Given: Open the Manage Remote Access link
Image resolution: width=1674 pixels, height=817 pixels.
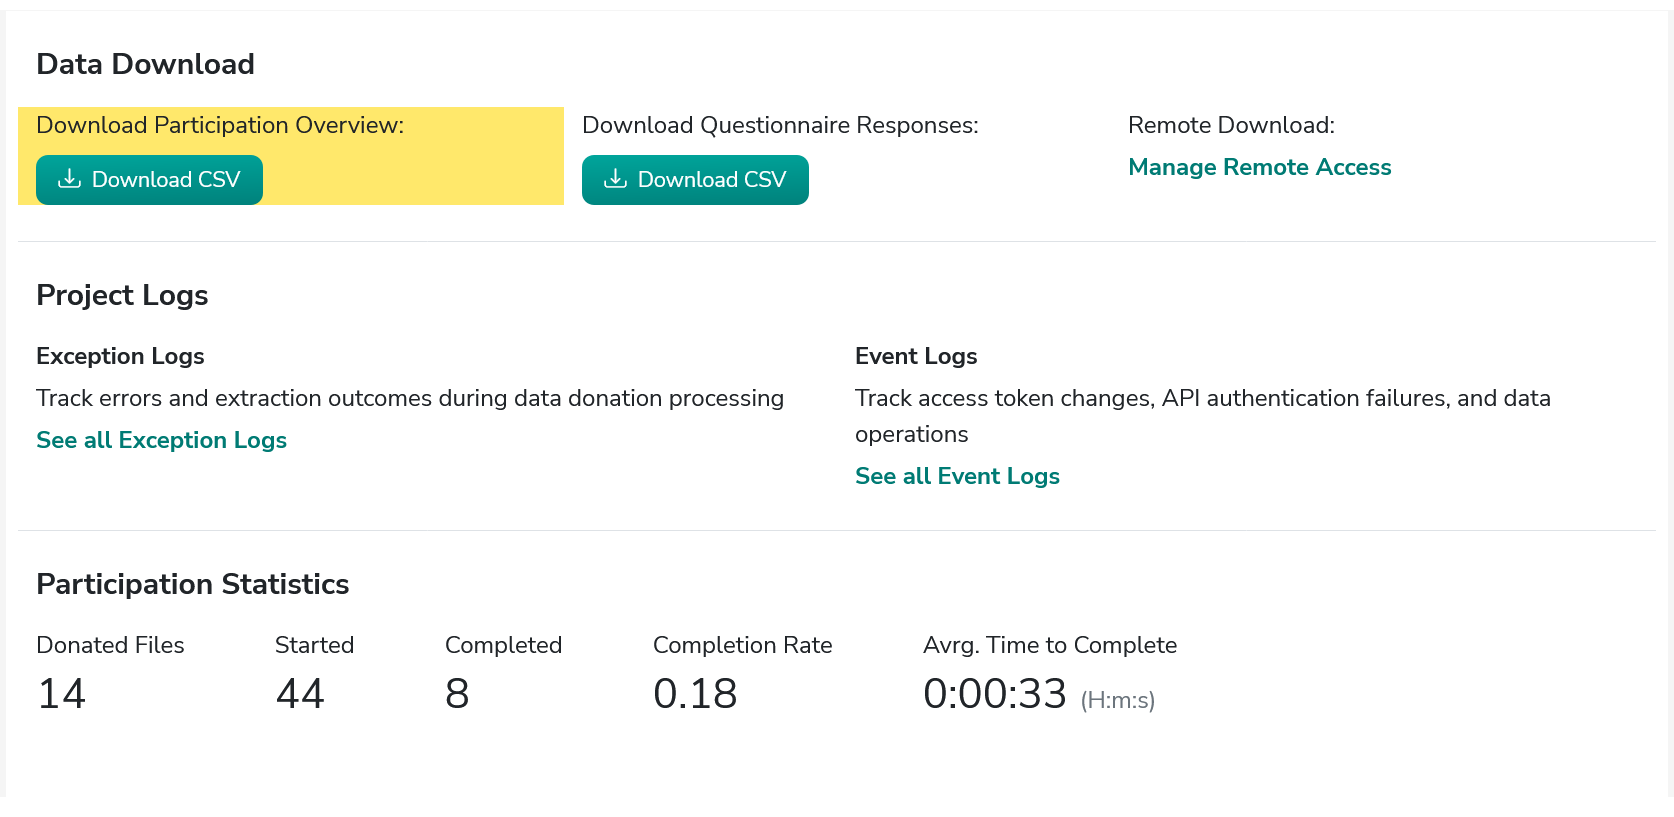Looking at the screenshot, I should click(x=1259, y=167).
